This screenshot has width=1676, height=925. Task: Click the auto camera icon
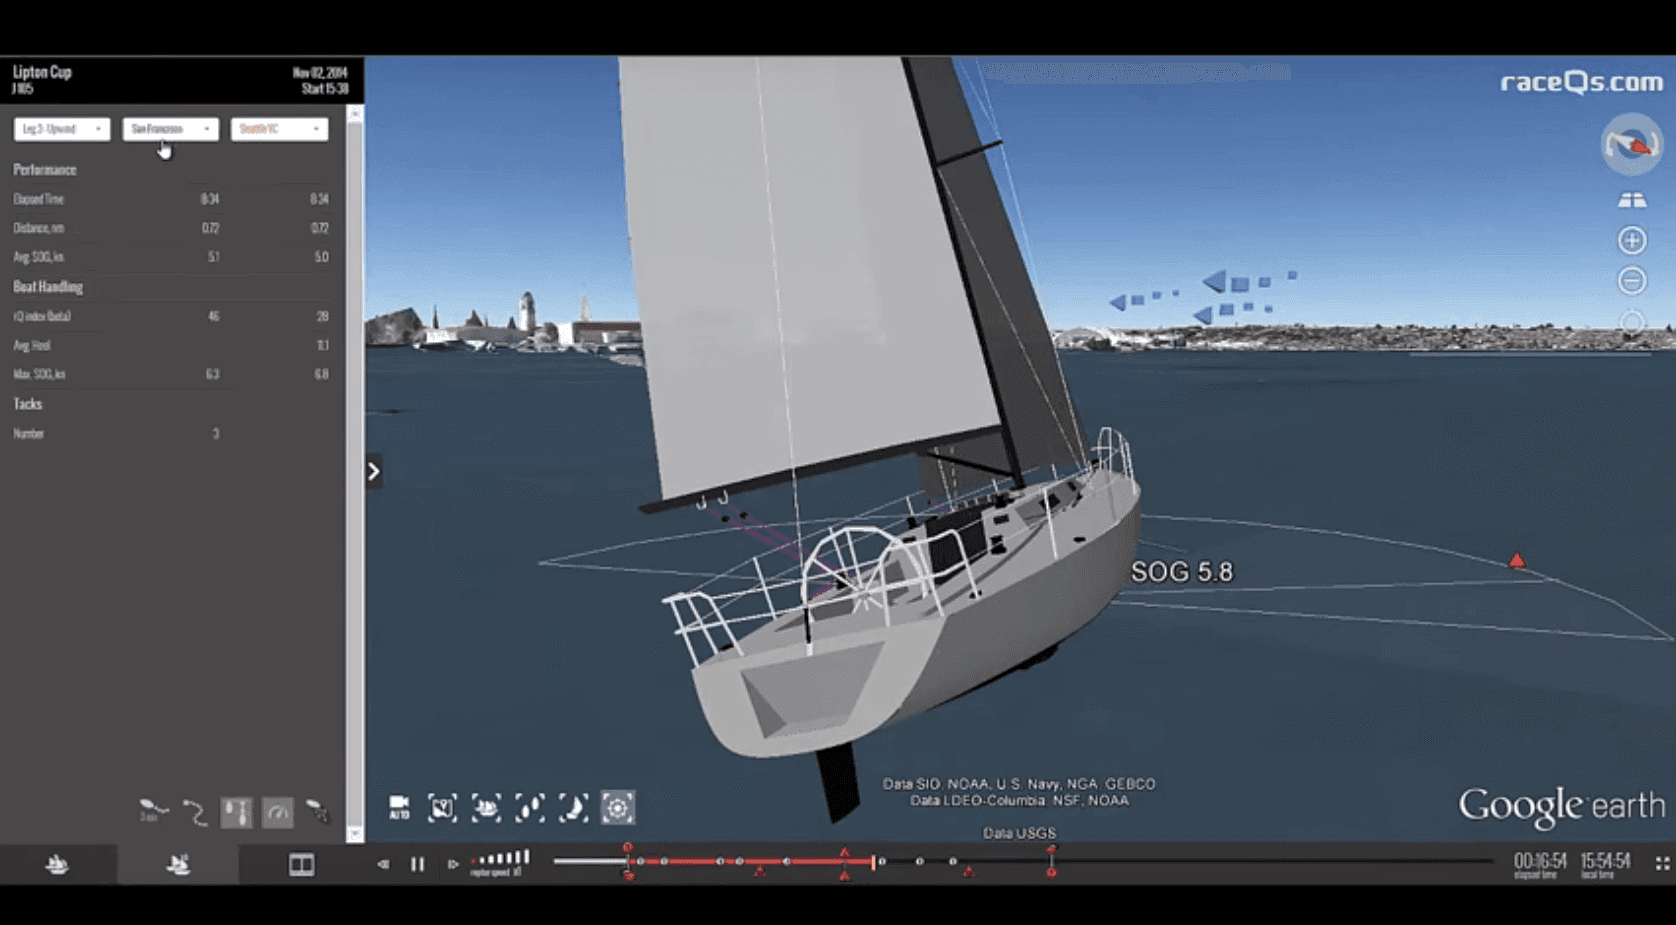[399, 808]
